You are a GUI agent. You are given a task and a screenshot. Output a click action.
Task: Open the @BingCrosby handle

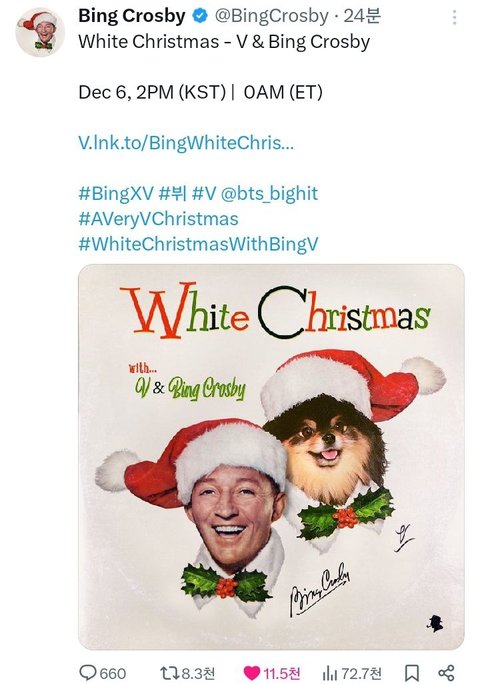(x=272, y=17)
